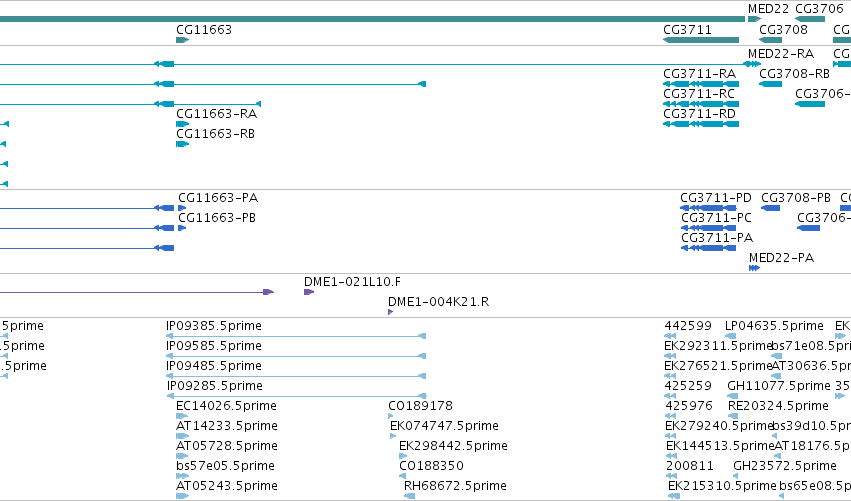This screenshot has height=501, width=851.
Task: Select the DME1-004K21.R purple arrow glyph
Action: pyautogui.click(x=390, y=312)
